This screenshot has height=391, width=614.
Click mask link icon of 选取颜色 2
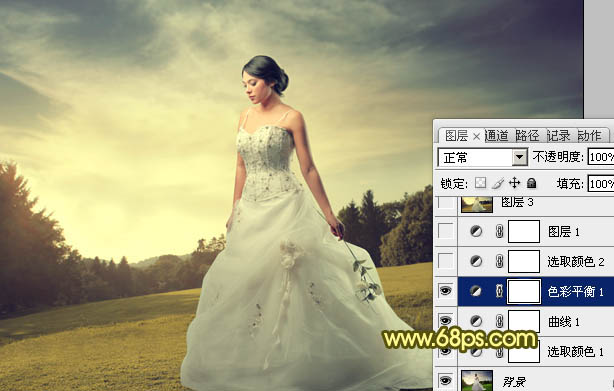(x=499, y=261)
